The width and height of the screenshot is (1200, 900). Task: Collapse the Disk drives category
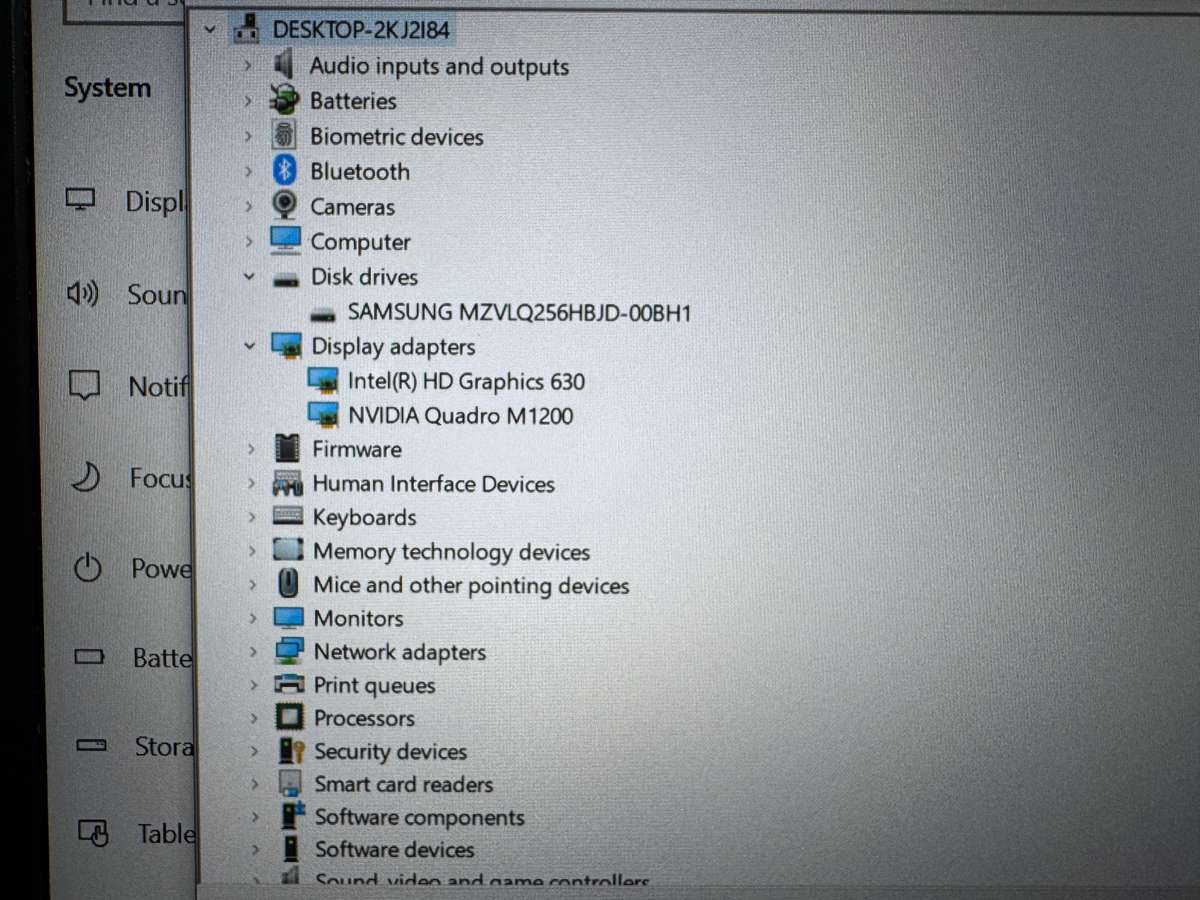249,277
